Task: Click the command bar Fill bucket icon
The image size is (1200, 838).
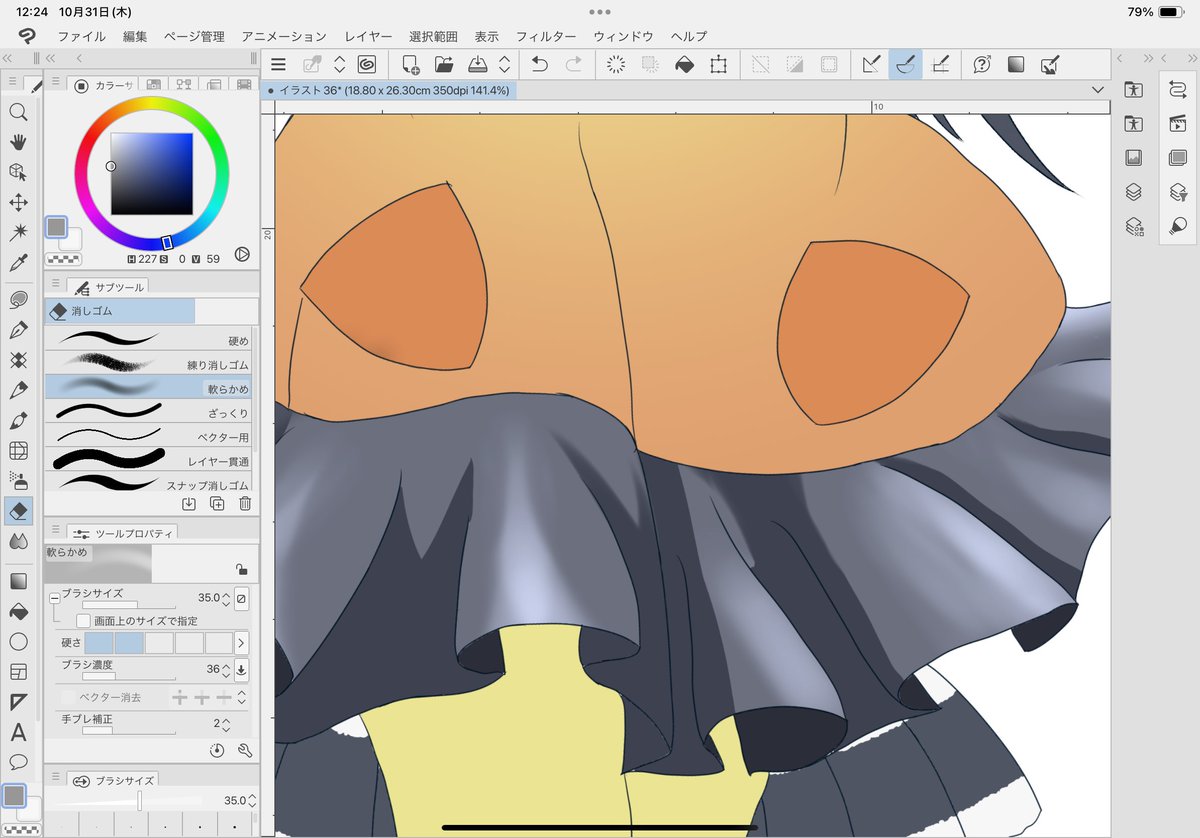Action: pyautogui.click(x=684, y=64)
